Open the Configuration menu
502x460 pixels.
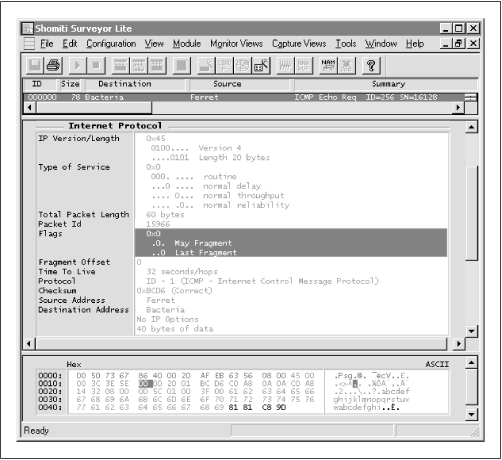pyautogui.click(x=111, y=44)
